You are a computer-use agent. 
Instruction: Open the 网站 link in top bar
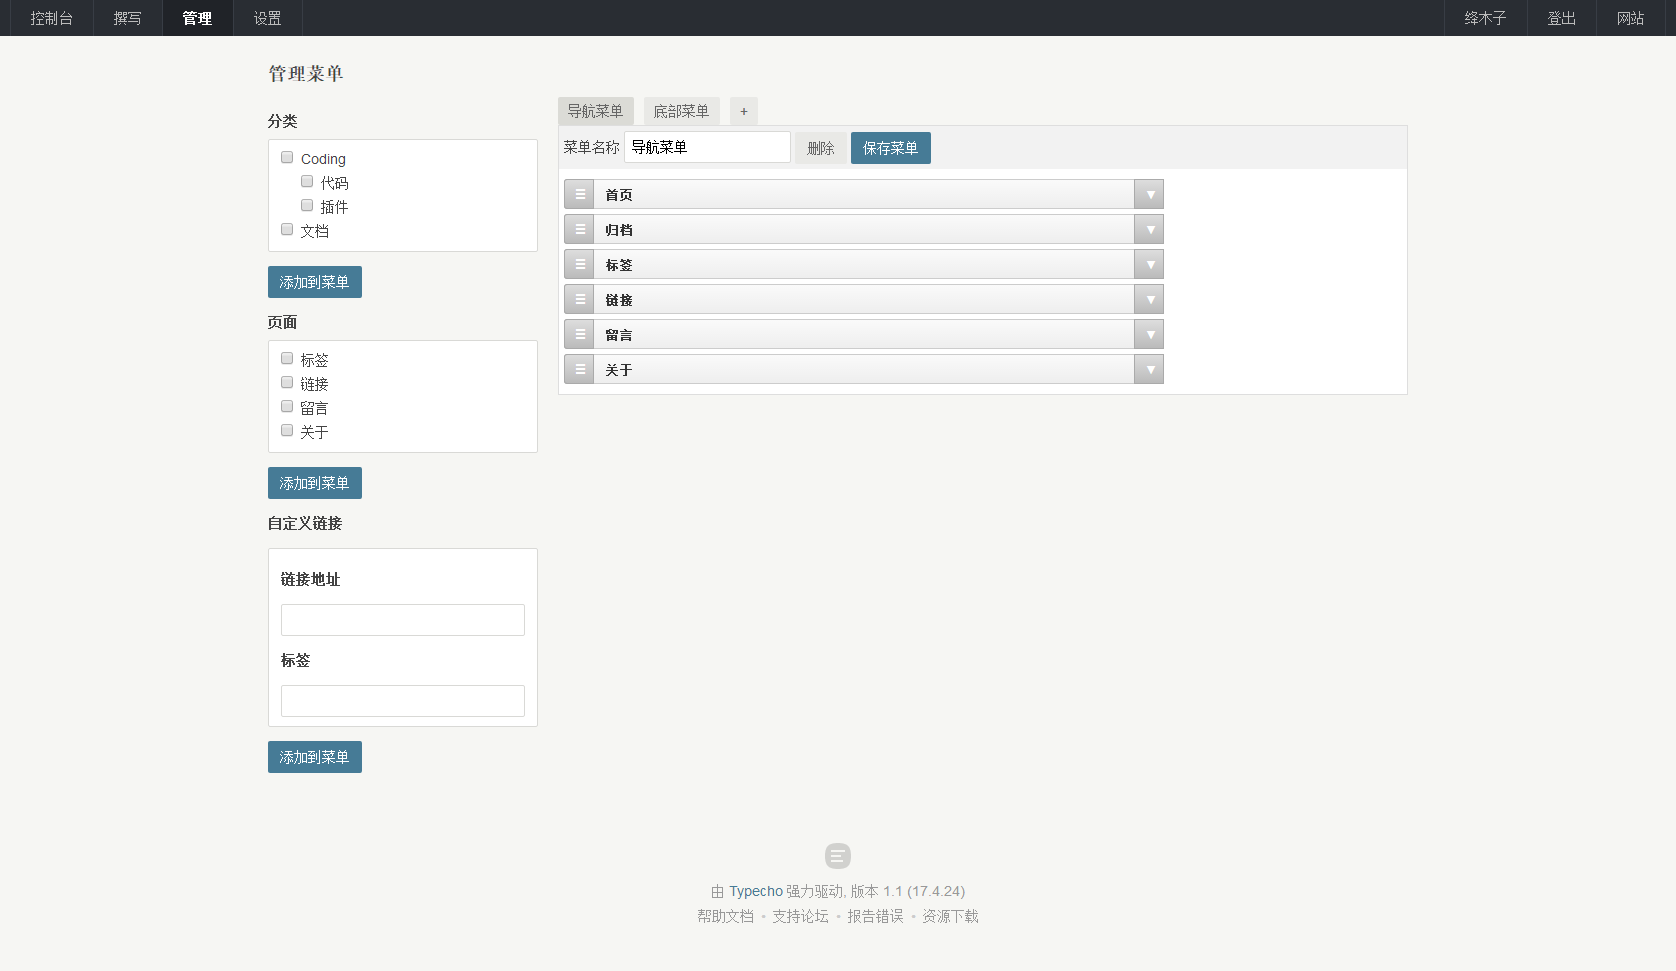click(1630, 18)
